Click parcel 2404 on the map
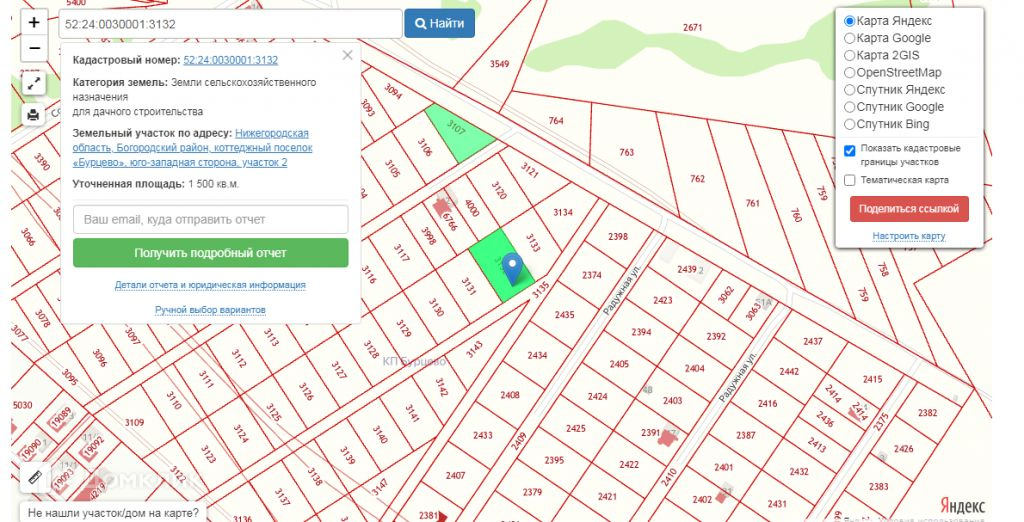The width and height of the screenshot is (1024, 522). [694, 368]
